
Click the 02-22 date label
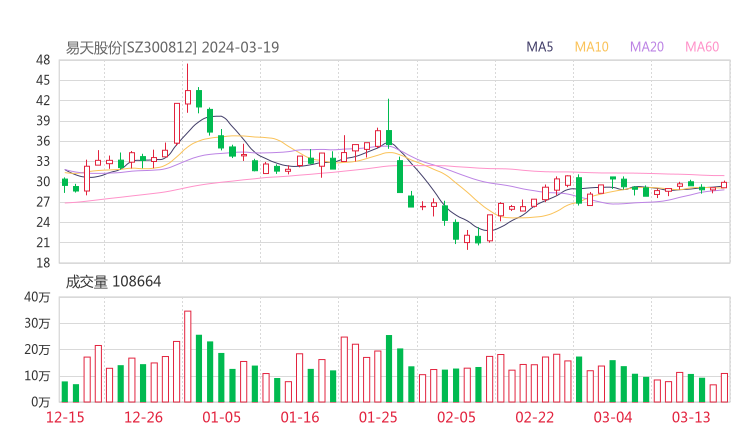pos(534,417)
